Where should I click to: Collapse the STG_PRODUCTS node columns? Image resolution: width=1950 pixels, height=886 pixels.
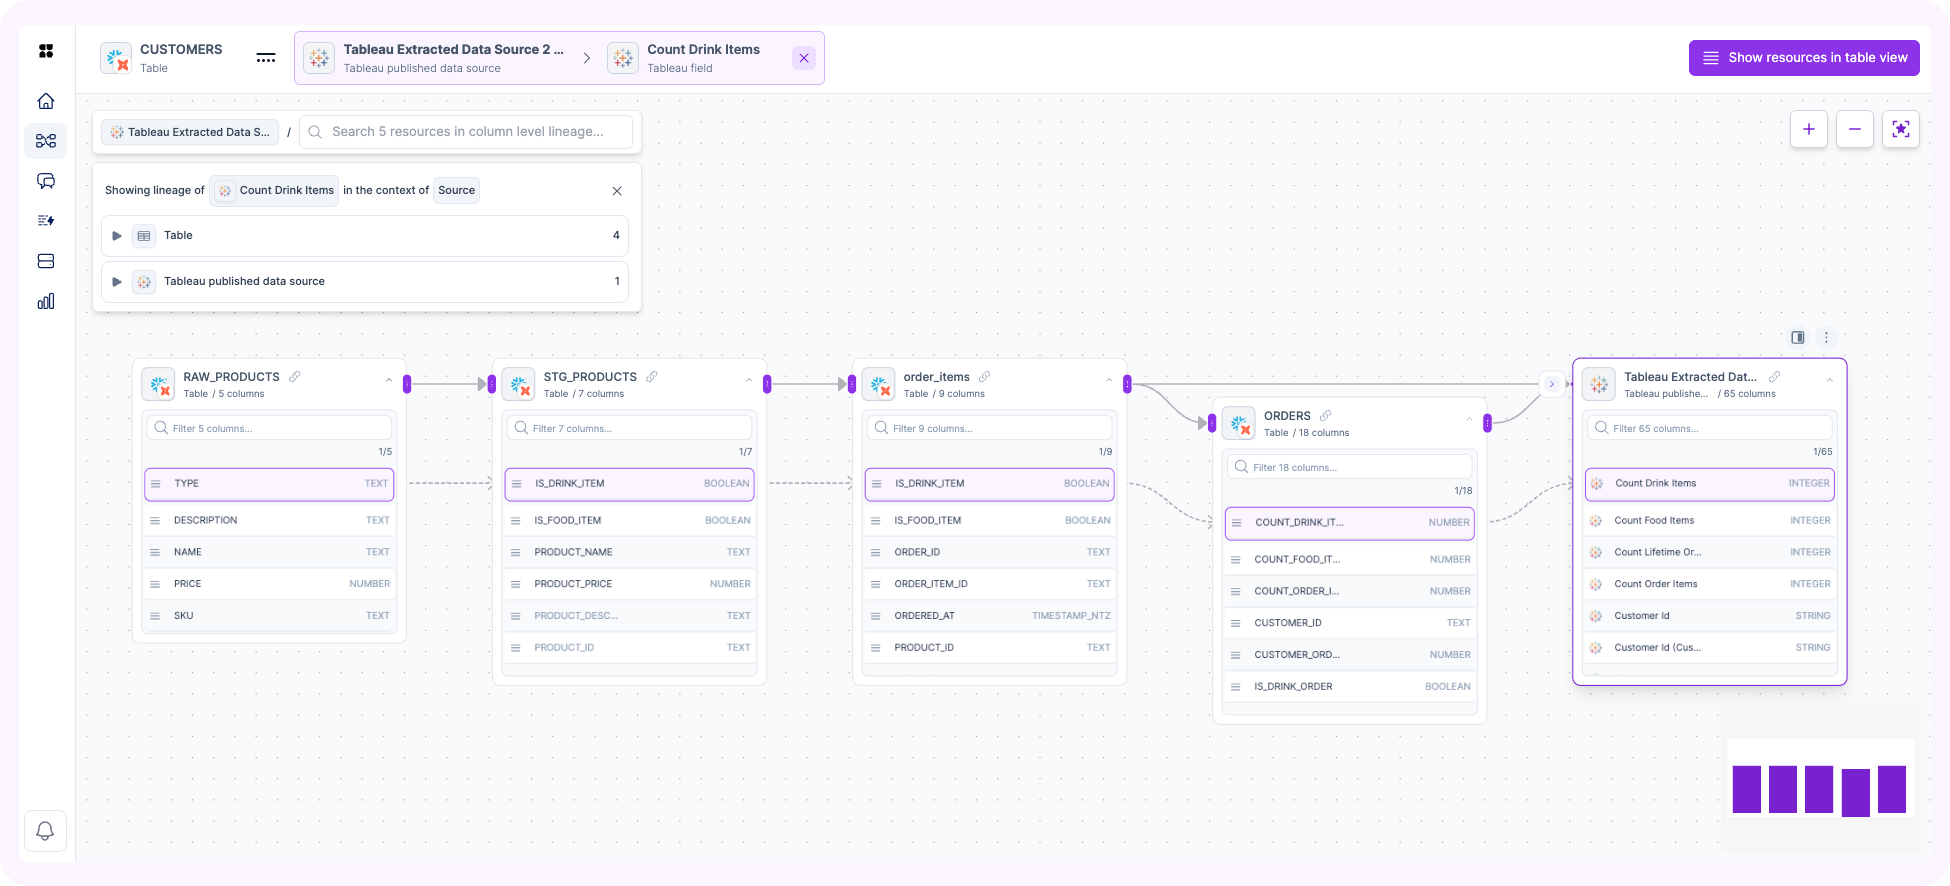coord(748,380)
